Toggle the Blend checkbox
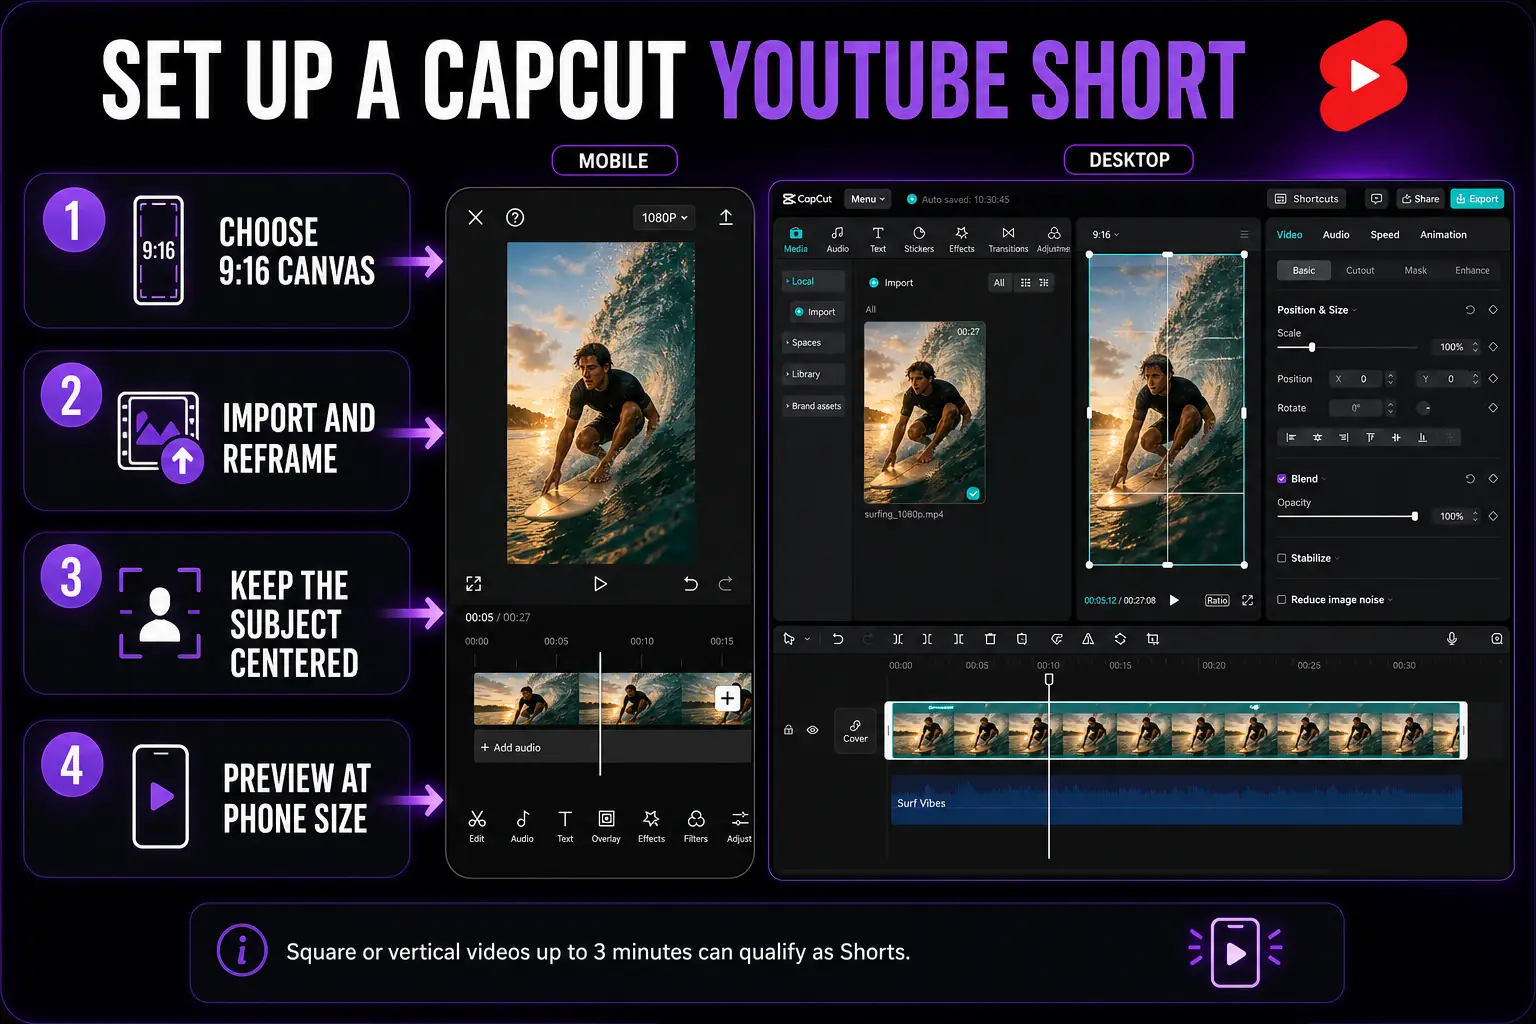 tap(1282, 479)
